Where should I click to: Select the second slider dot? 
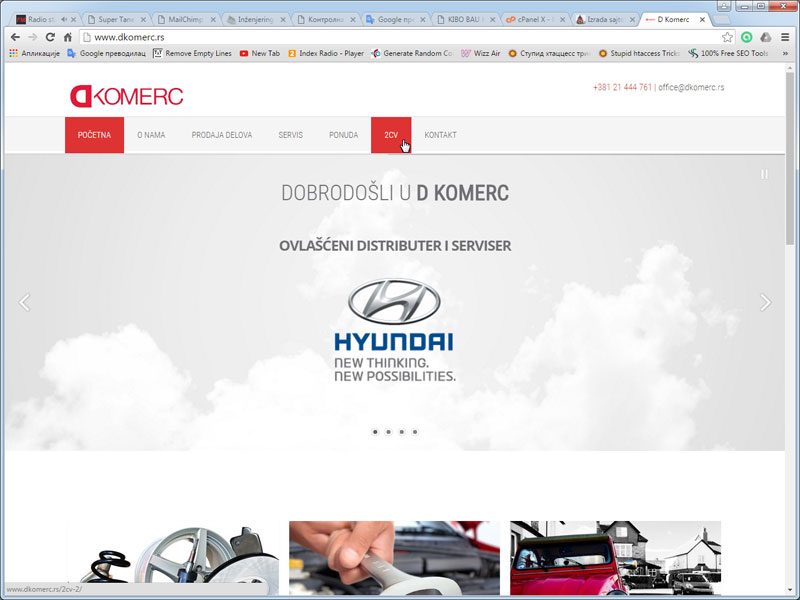(388, 432)
